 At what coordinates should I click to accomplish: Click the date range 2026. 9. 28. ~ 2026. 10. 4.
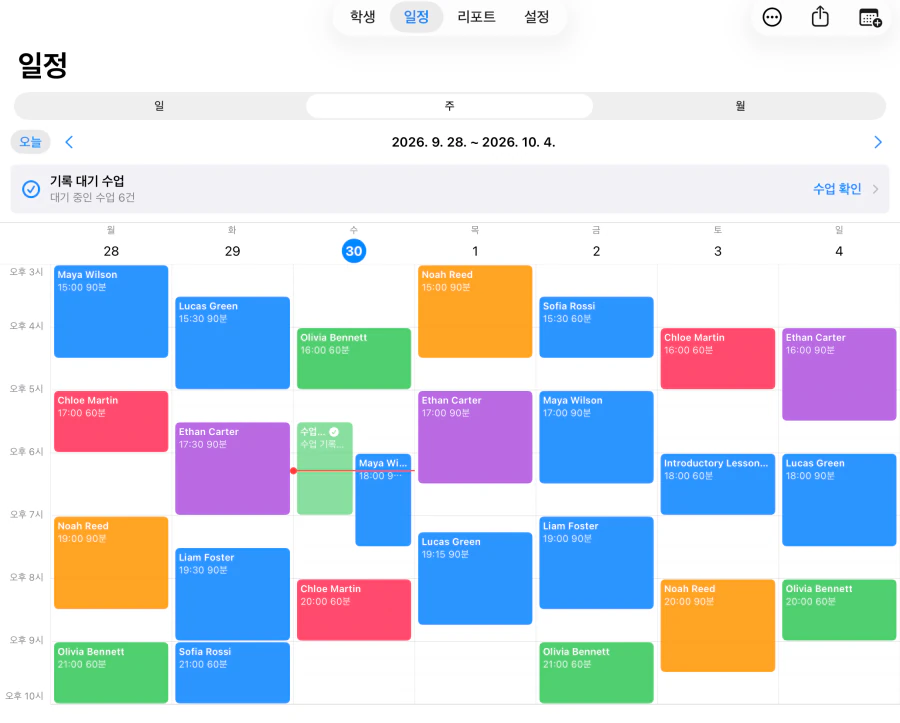pos(474,142)
